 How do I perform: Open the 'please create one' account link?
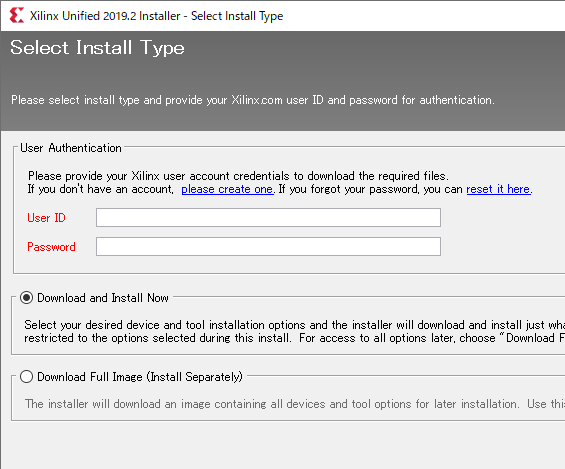[227, 189]
